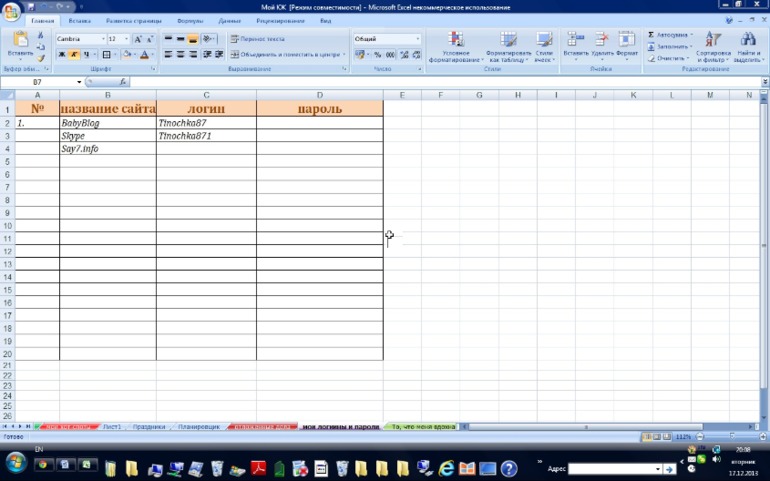Copy the selection via copy icon

[x=40, y=47]
